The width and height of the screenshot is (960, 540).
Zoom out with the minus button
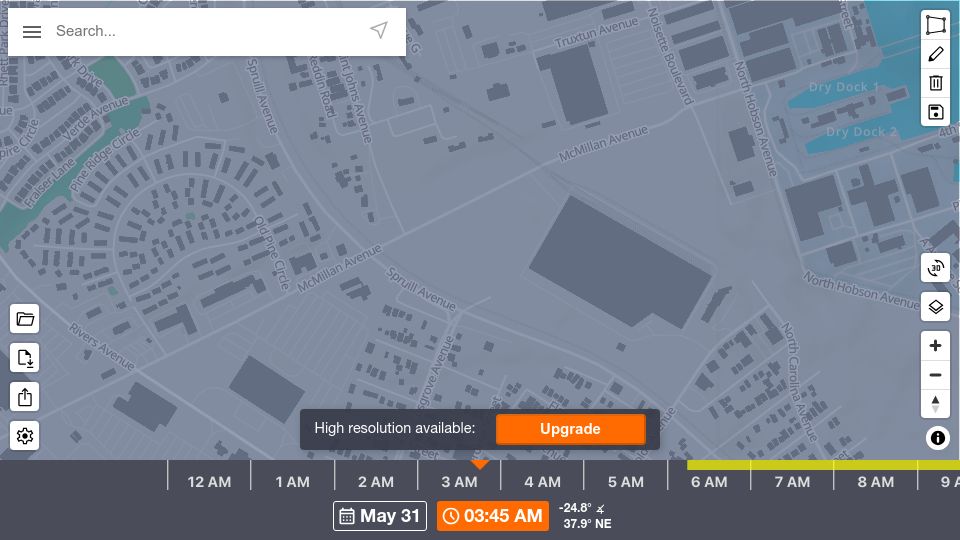point(936,375)
